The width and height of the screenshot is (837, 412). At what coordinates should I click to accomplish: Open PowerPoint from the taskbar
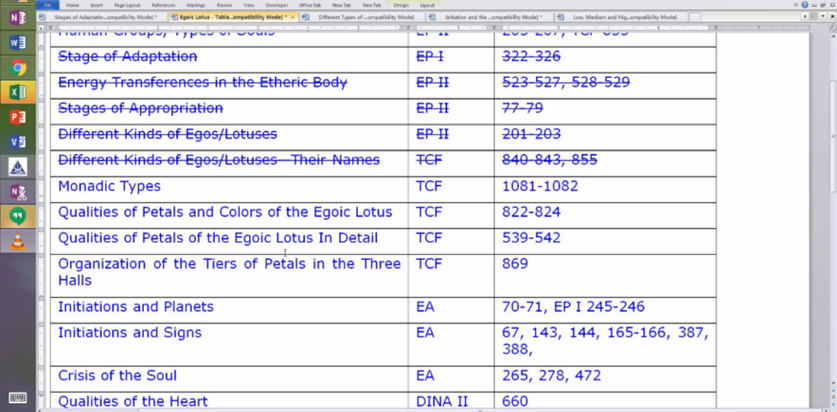point(17,118)
